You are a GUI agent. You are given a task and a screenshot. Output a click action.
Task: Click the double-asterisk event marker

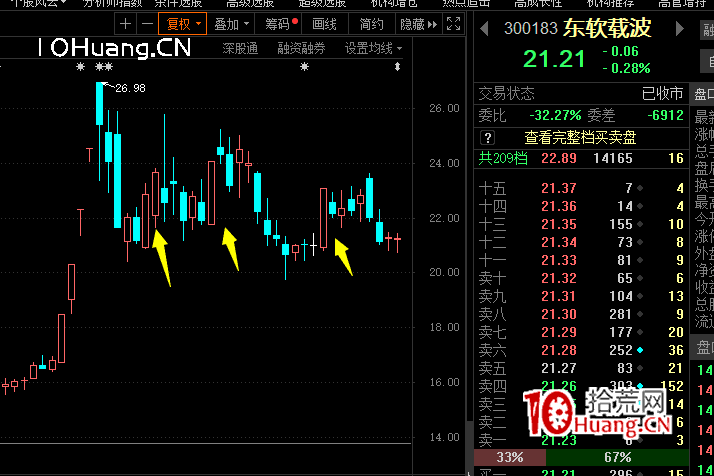pyautogui.click(x=104, y=67)
